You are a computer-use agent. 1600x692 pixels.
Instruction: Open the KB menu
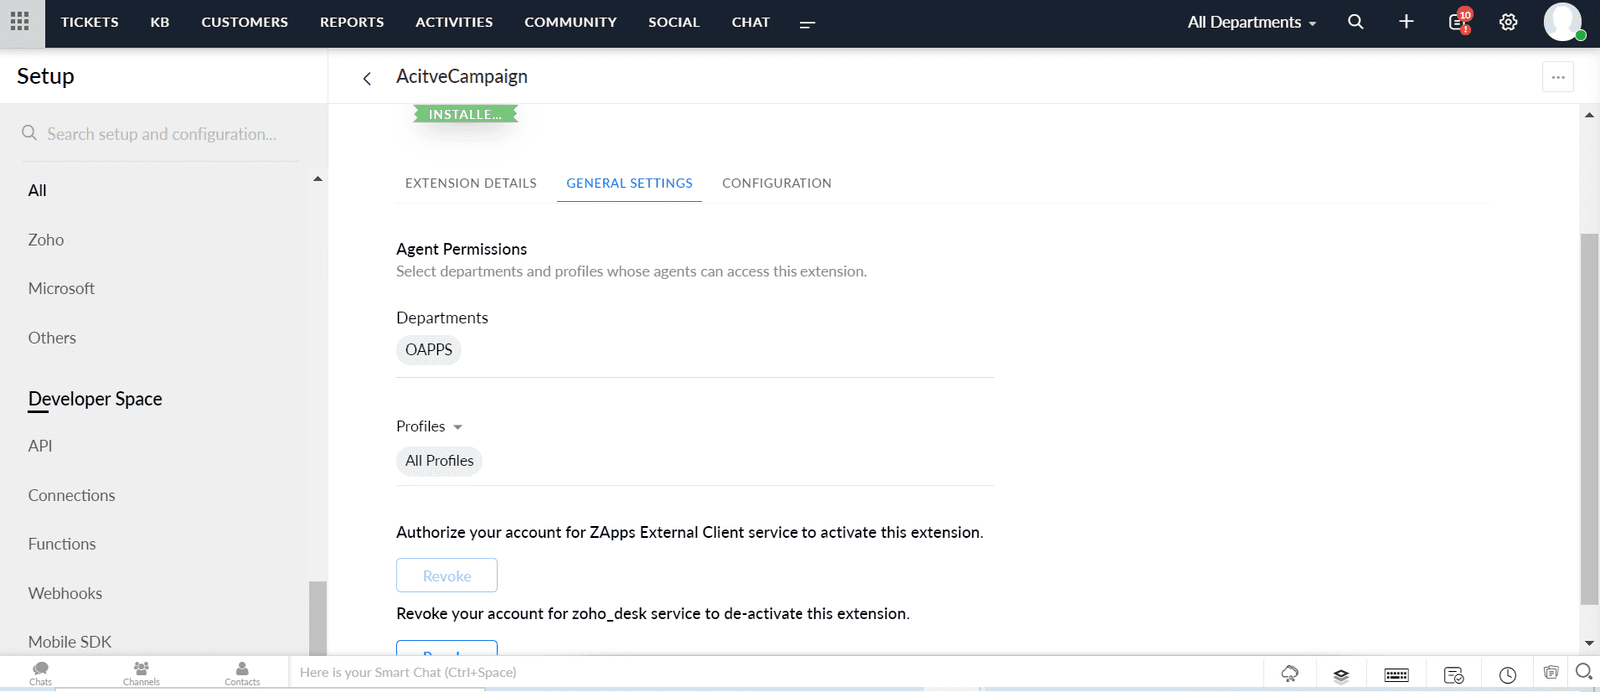tap(160, 22)
